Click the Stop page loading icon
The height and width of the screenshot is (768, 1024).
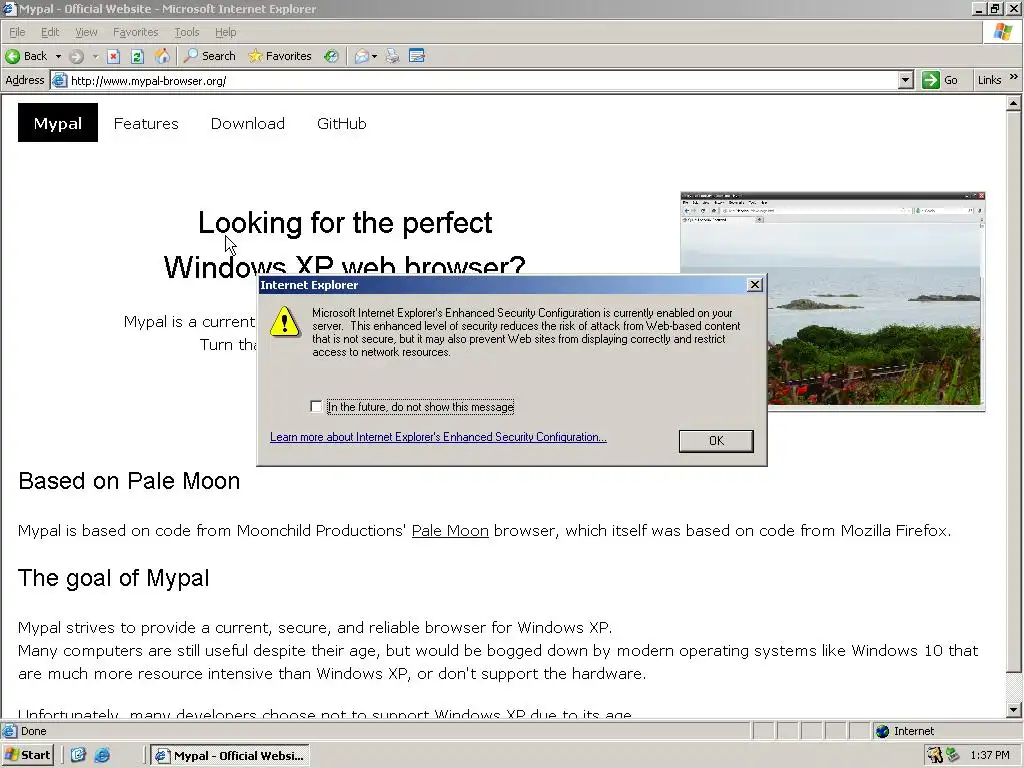point(114,56)
